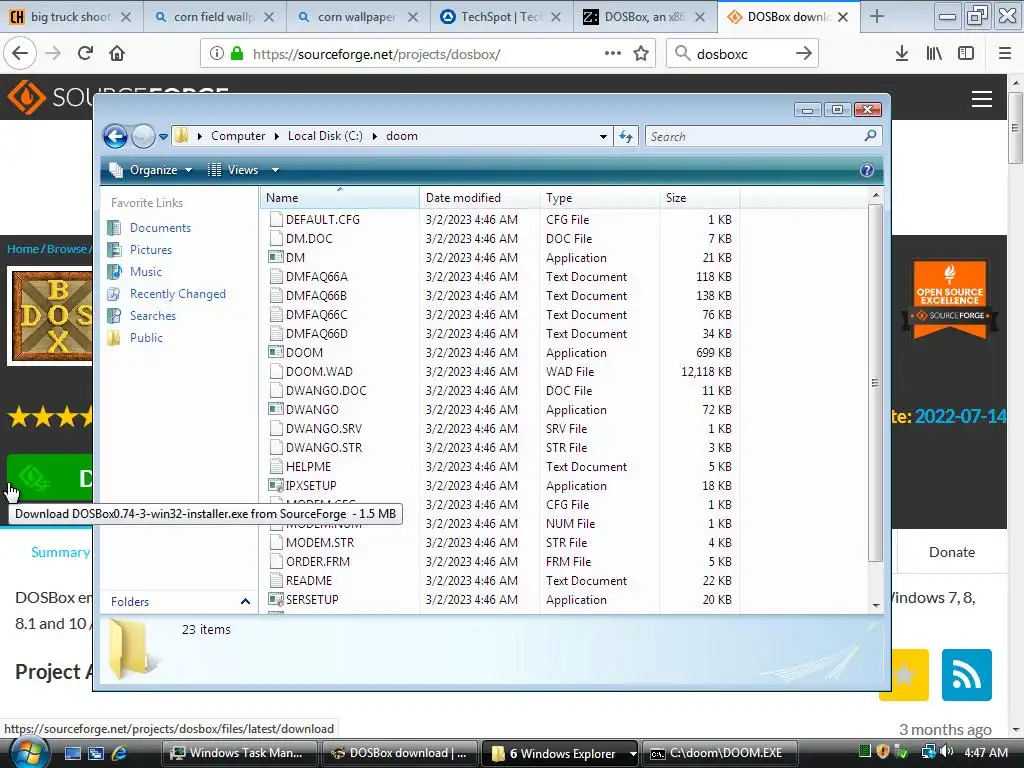Bookmark this page with the star
1024x768 pixels.
[641, 54]
